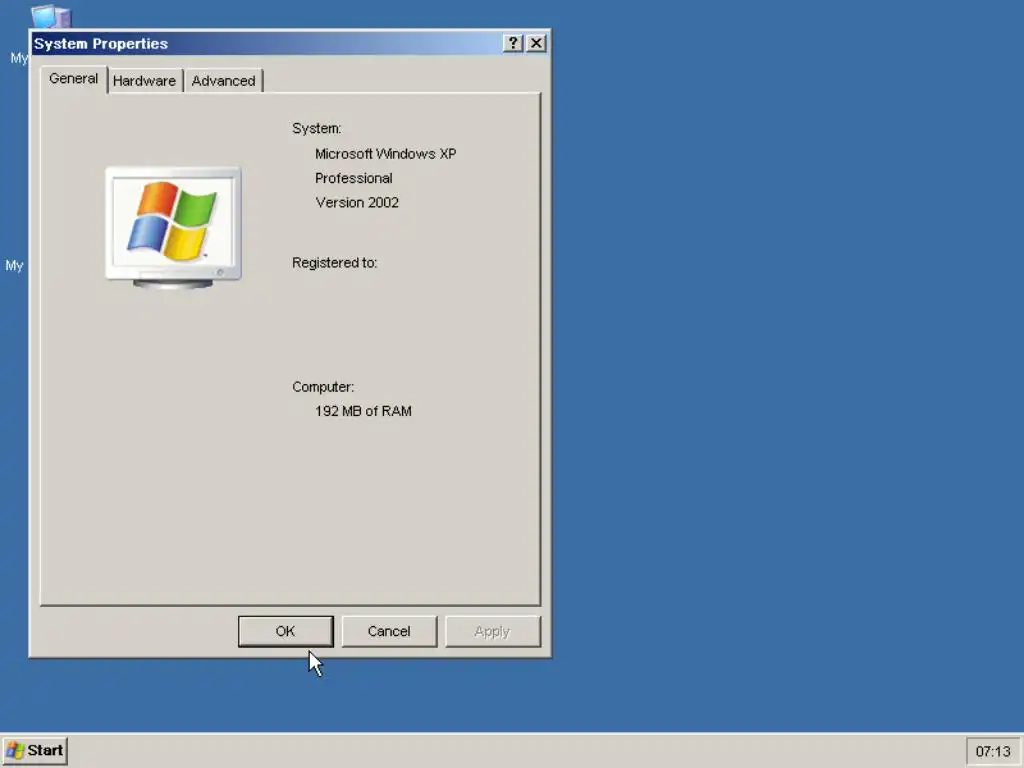The width and height of the screenshot is (1024, 768).
Task: Confirm with the OK button
Action: [x=285, y=632]
